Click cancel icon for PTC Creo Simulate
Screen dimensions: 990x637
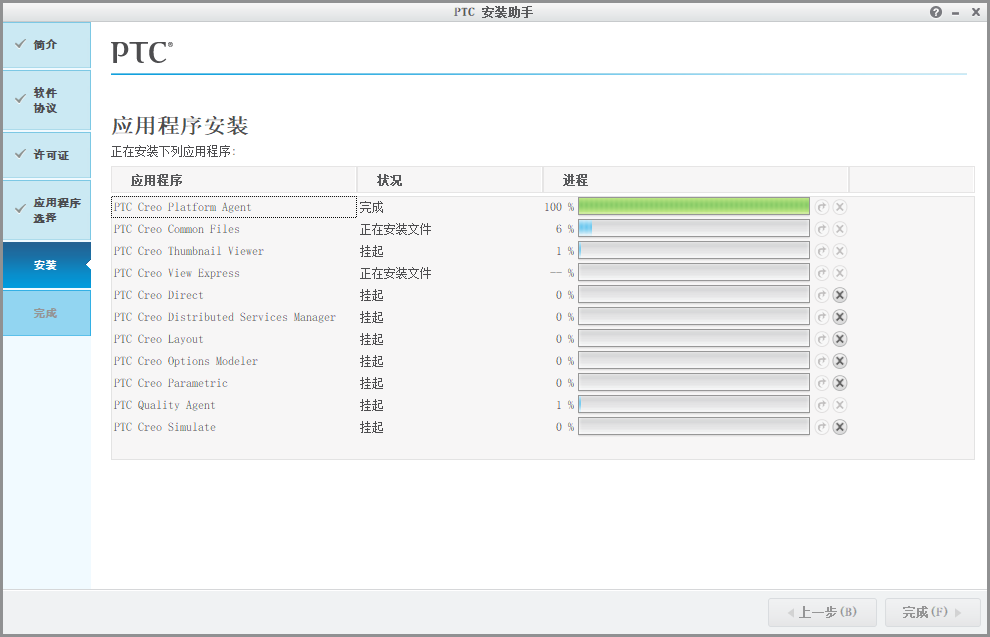point(839,427)
